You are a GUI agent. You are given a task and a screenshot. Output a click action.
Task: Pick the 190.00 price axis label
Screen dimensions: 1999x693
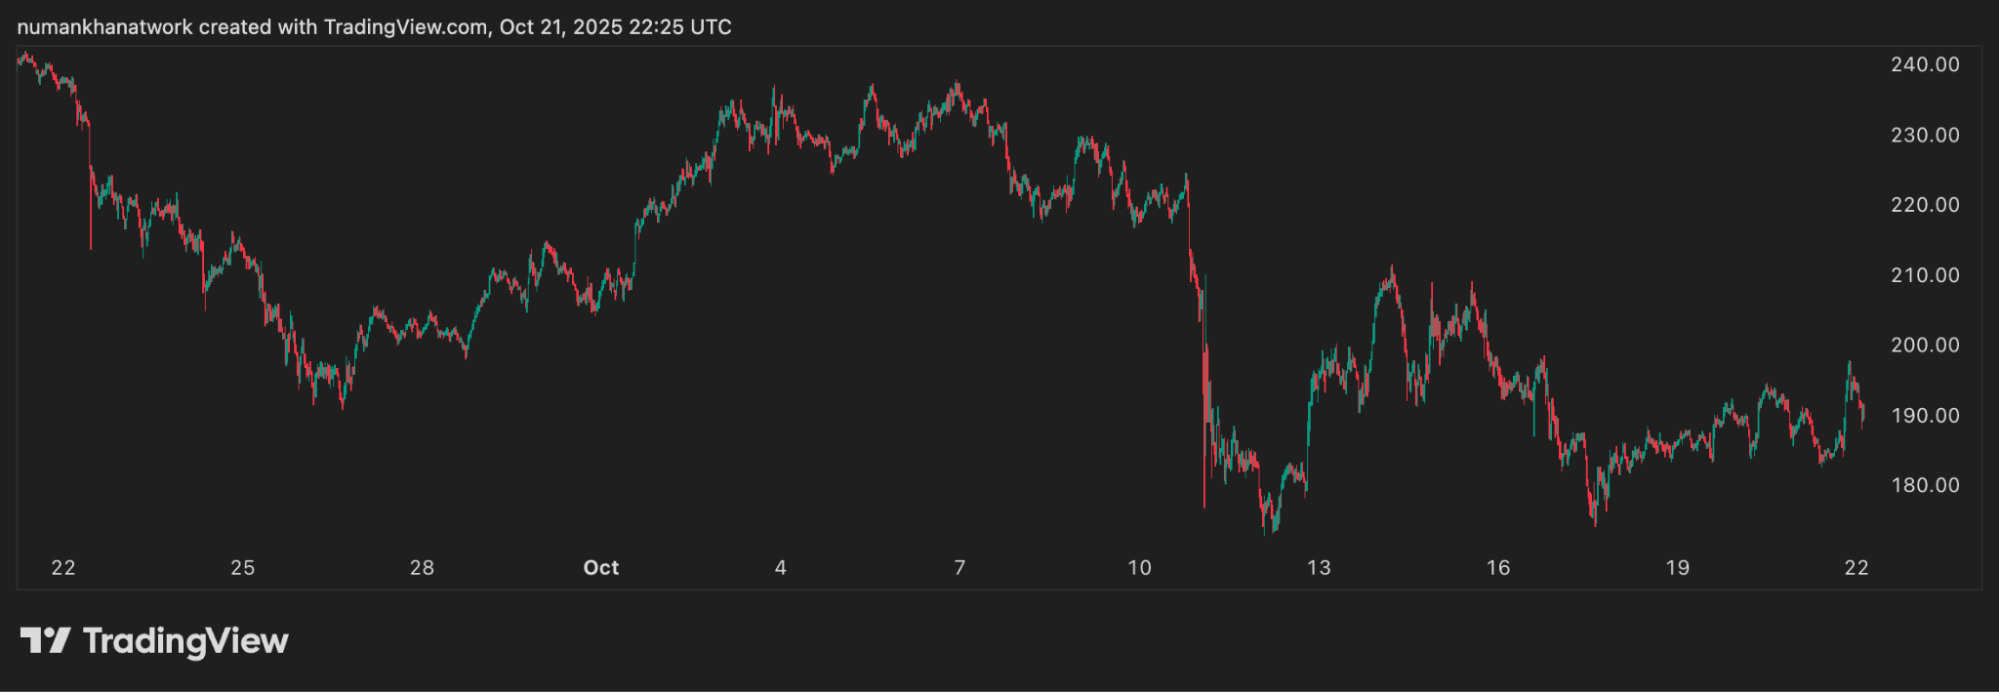tap(1924, 415)
